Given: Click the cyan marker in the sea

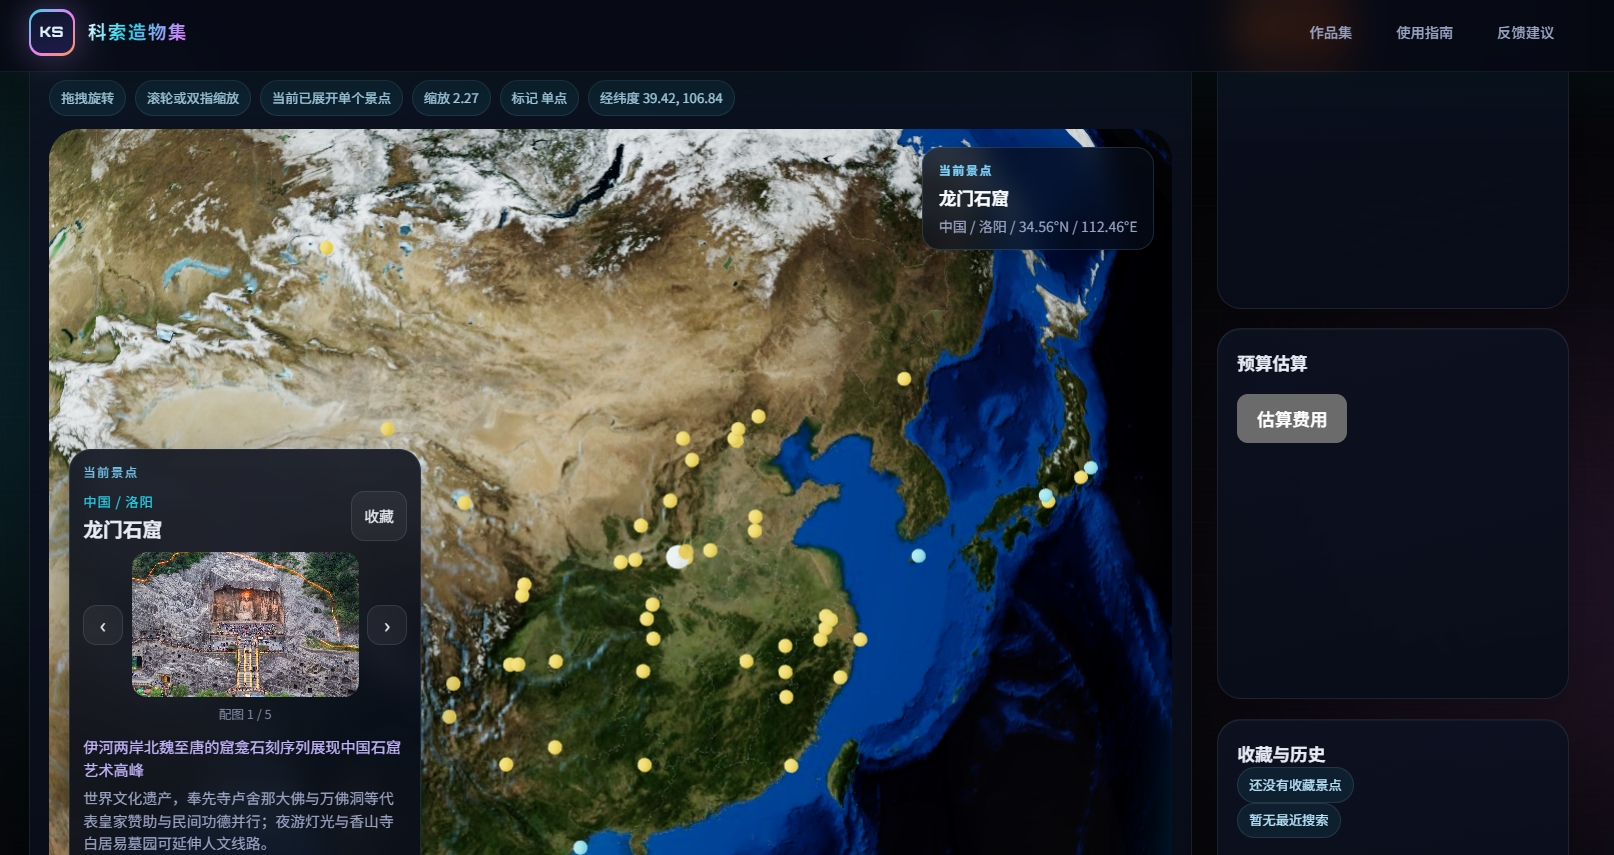Looking at the screenshot, I should 918,556.
